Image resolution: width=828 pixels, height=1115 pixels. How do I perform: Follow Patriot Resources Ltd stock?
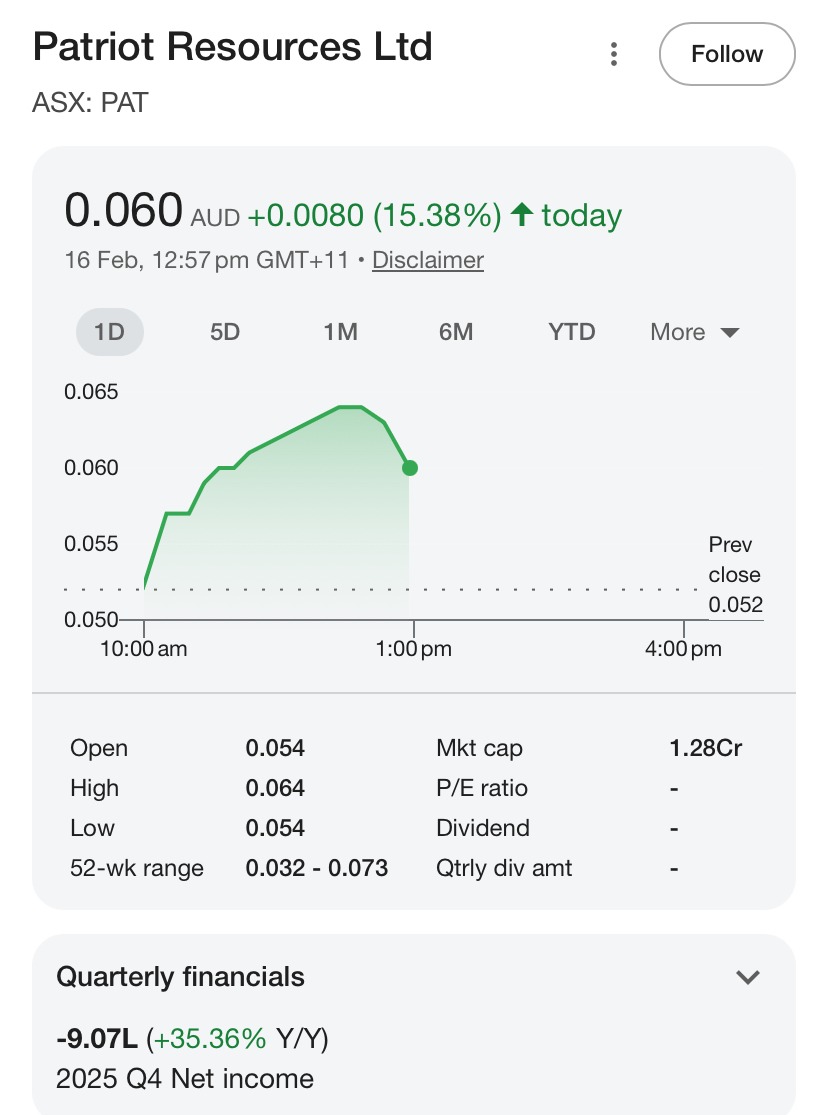pos(727,54)
